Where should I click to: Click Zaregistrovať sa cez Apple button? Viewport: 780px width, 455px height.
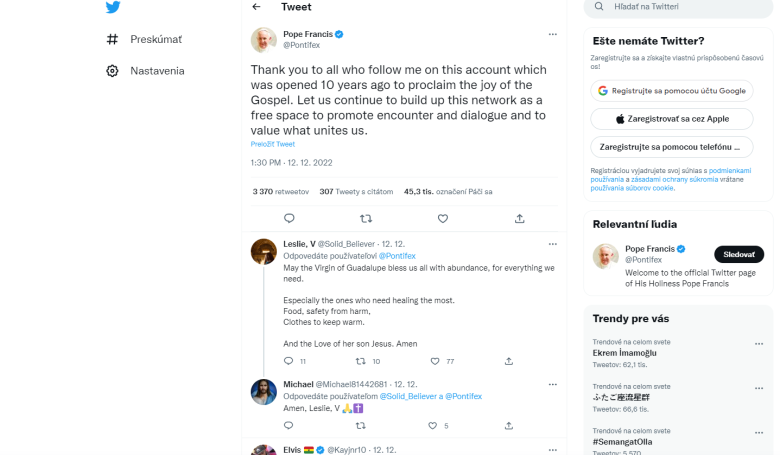click(x=672, y=118)
